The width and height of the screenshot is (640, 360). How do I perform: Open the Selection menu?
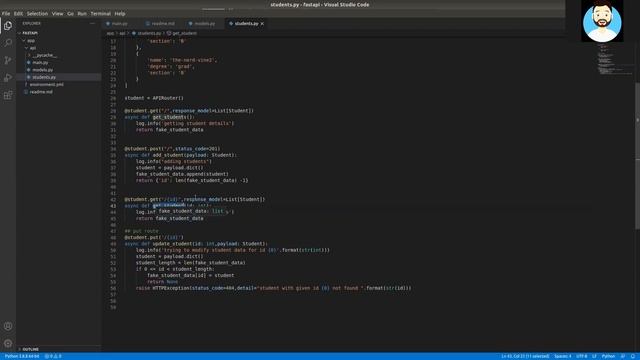tap(37, 13)
